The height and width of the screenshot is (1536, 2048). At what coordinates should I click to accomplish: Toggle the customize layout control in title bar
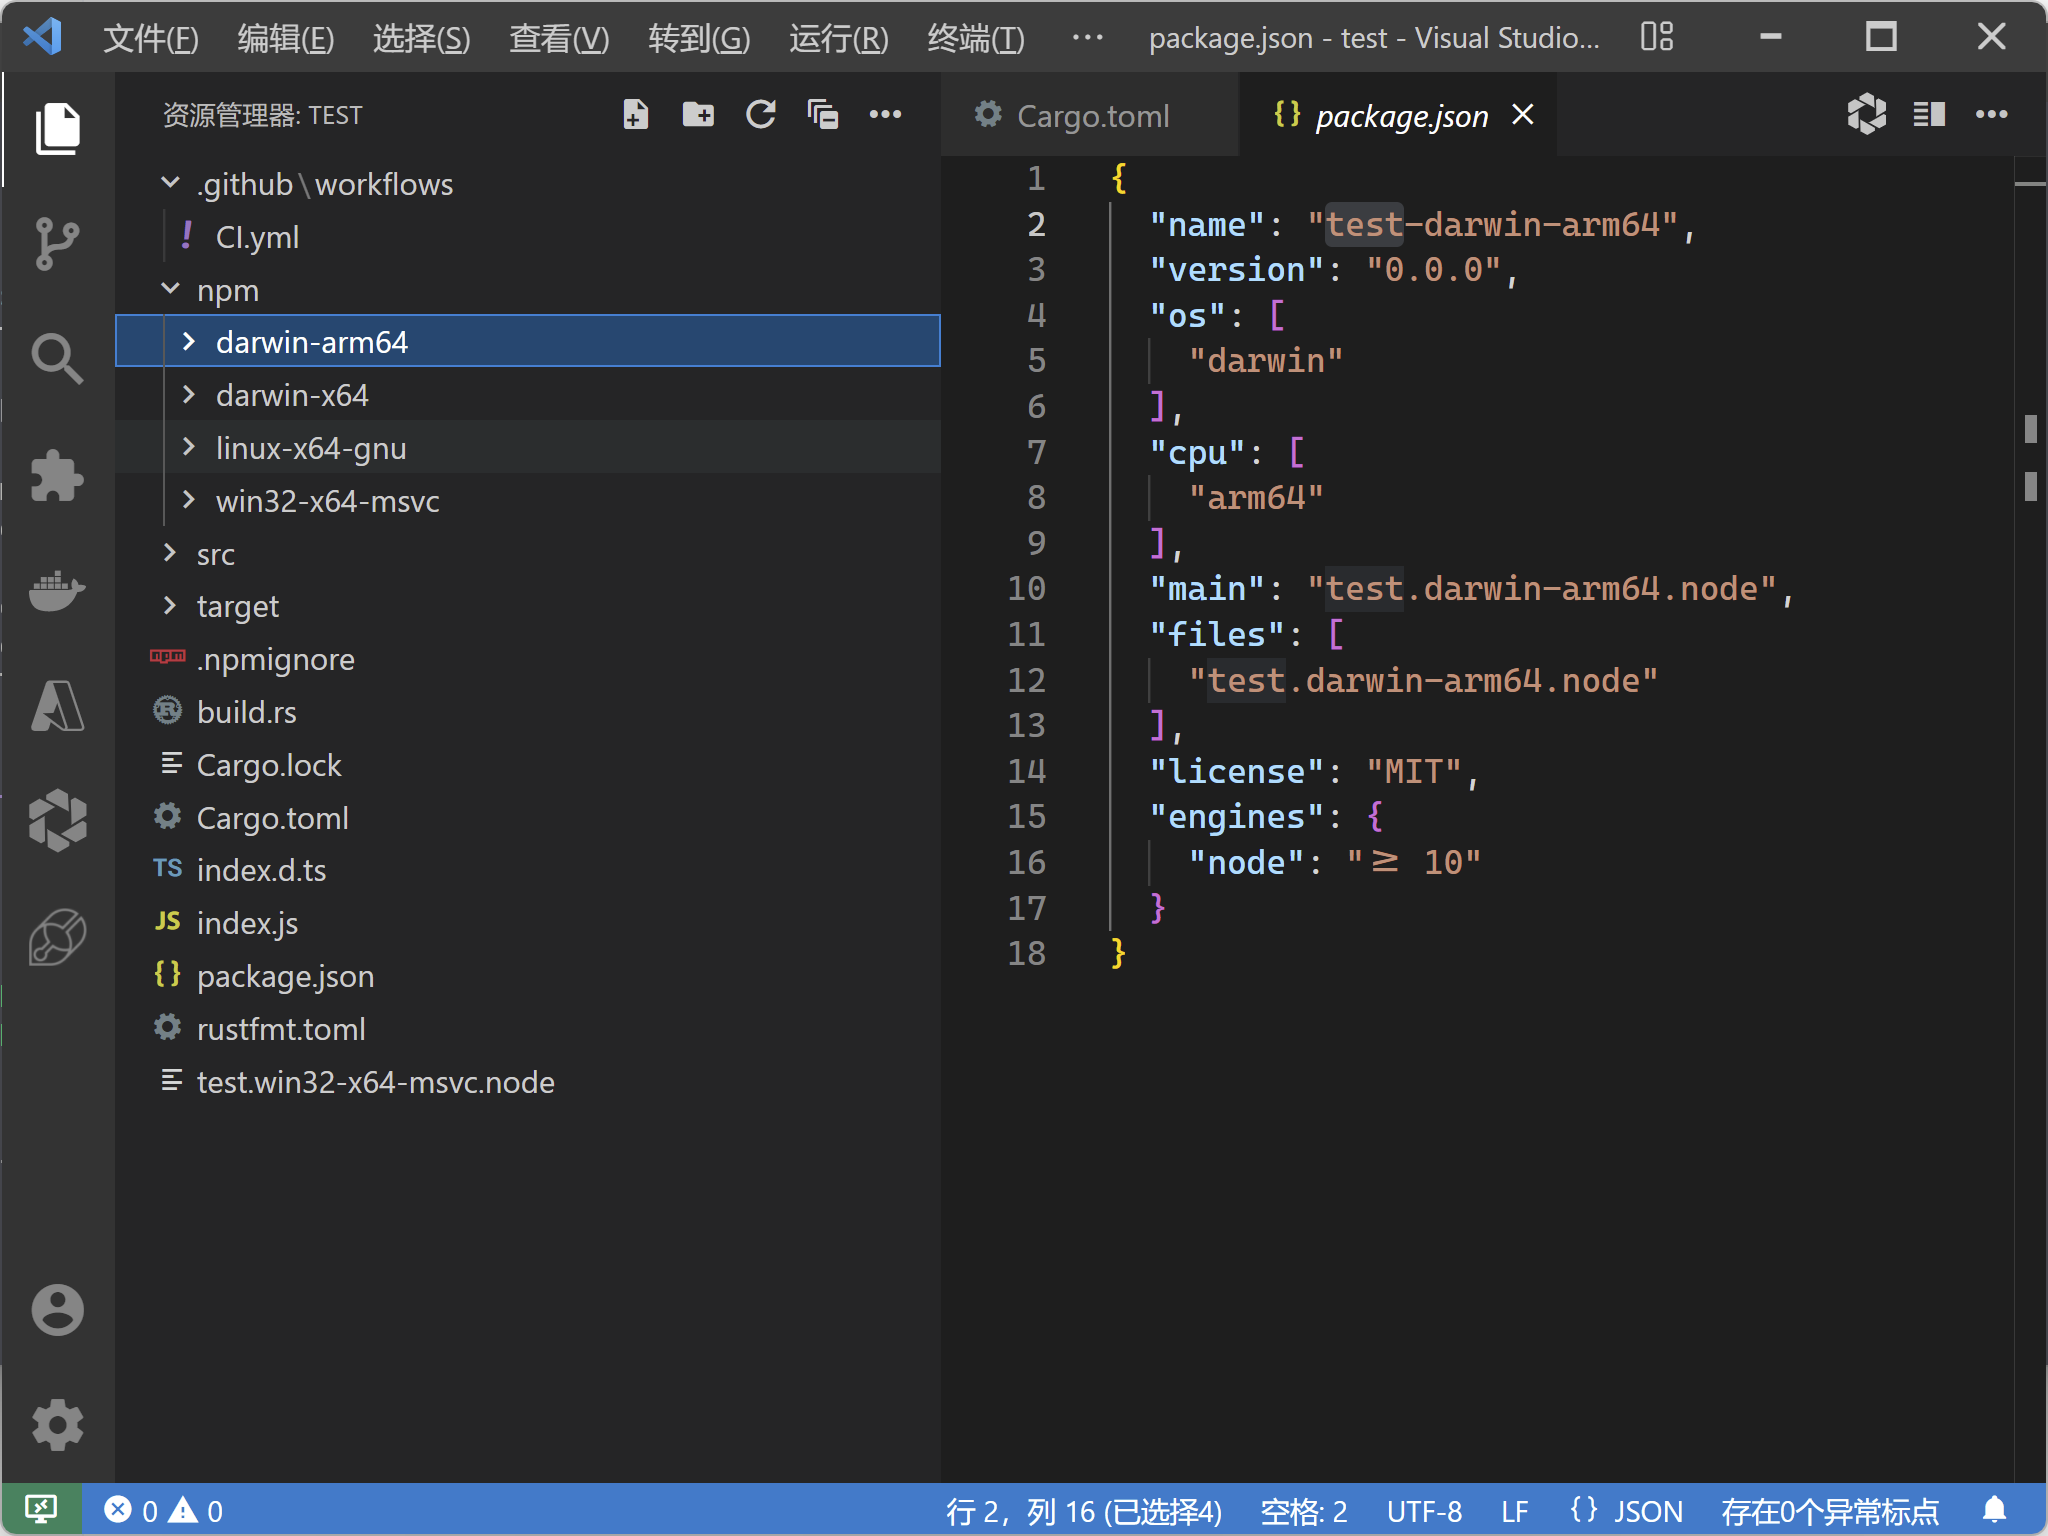pos(1657,37)
